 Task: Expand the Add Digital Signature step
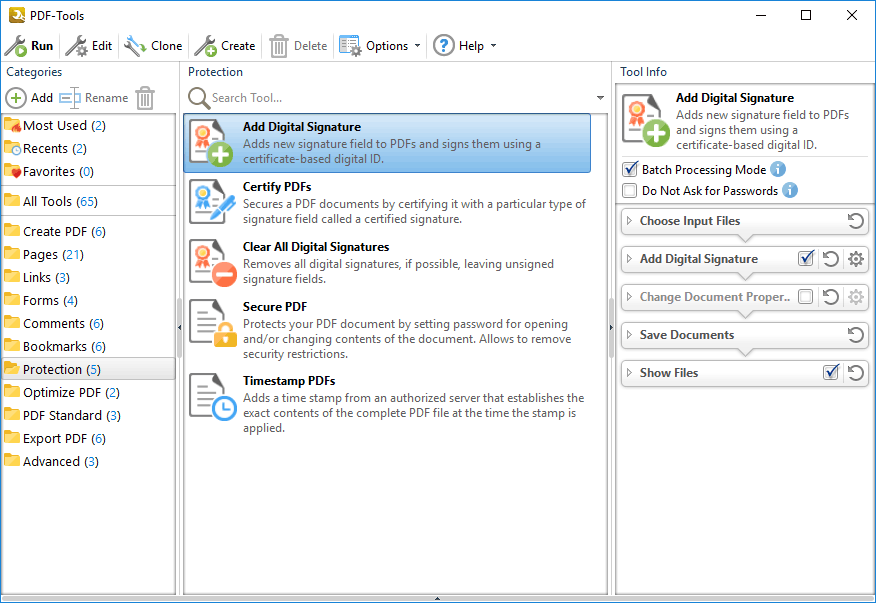(x=629, y=259)
